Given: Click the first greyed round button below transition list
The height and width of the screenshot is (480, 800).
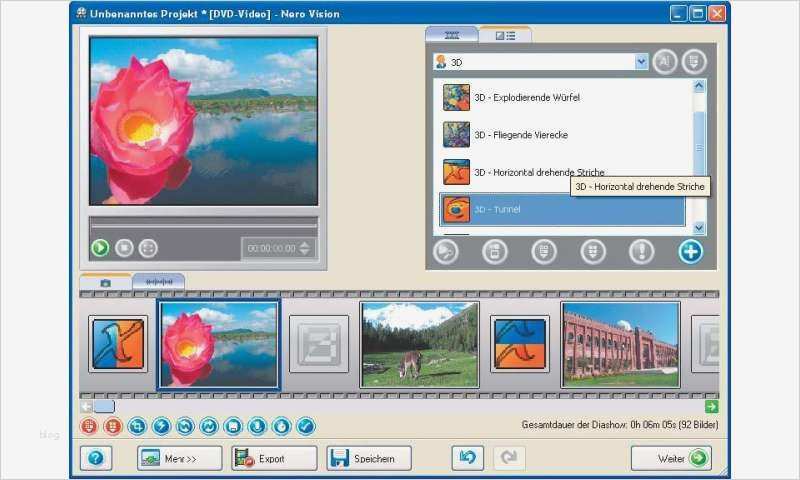Looking at the screenshot, I should pyautogui.click(x=446, y=251).
